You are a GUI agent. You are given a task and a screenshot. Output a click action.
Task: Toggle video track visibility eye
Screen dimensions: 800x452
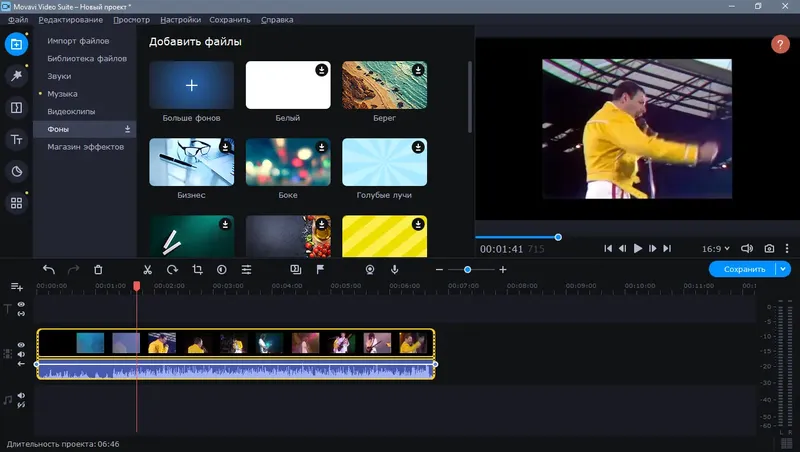pos(21,345)
